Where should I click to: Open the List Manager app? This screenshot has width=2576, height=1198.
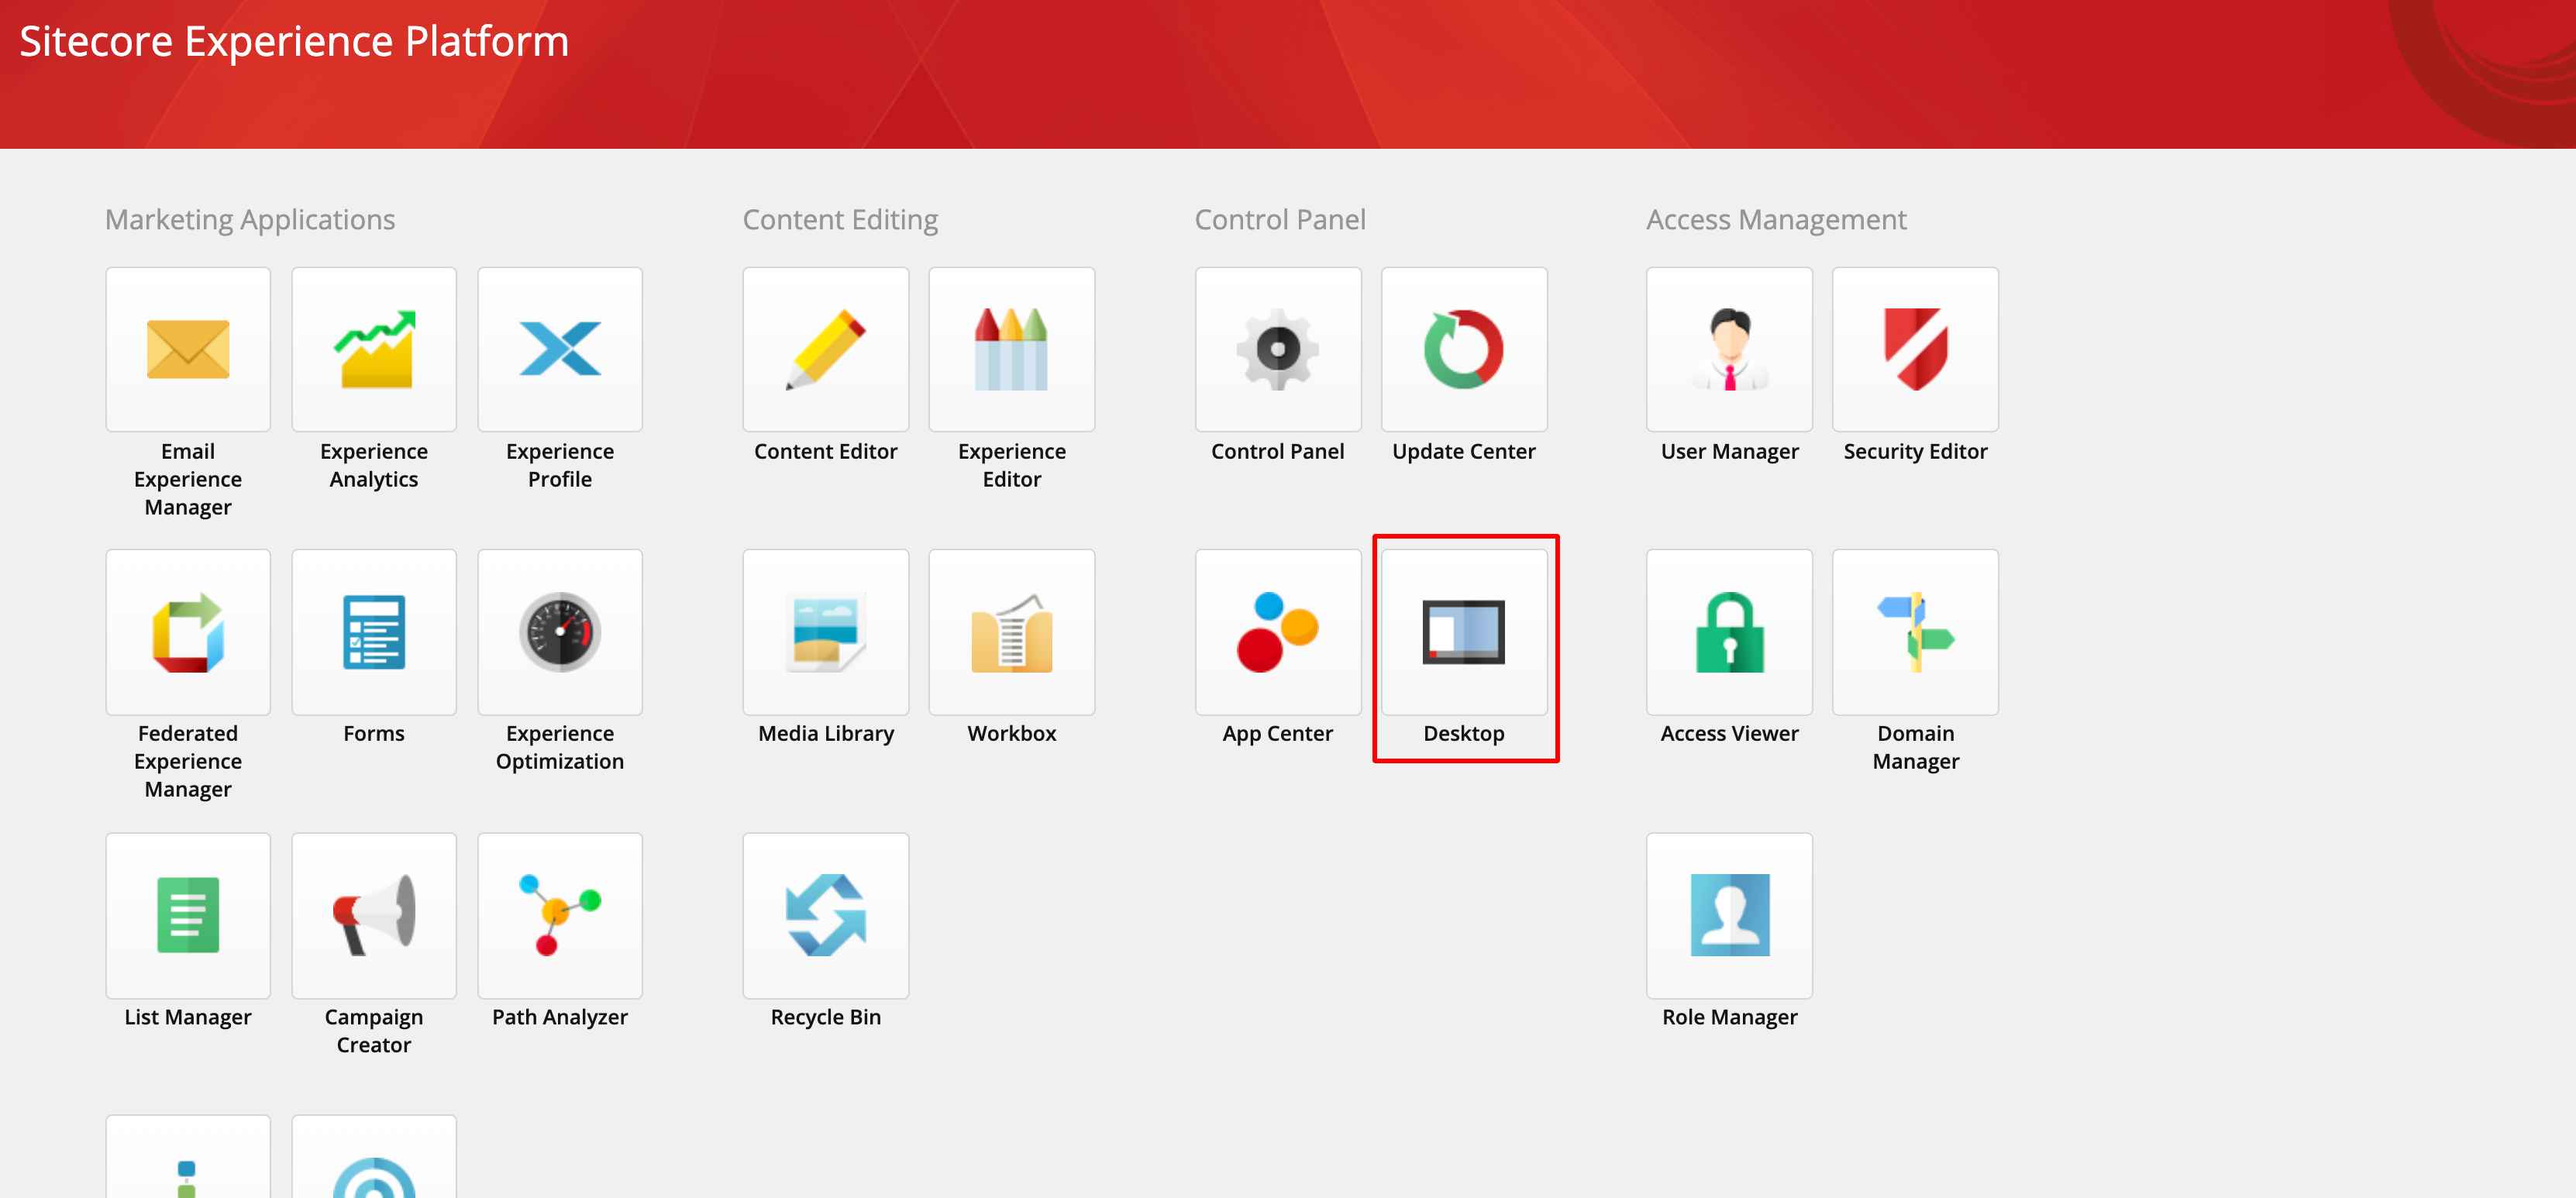point(188,915)
